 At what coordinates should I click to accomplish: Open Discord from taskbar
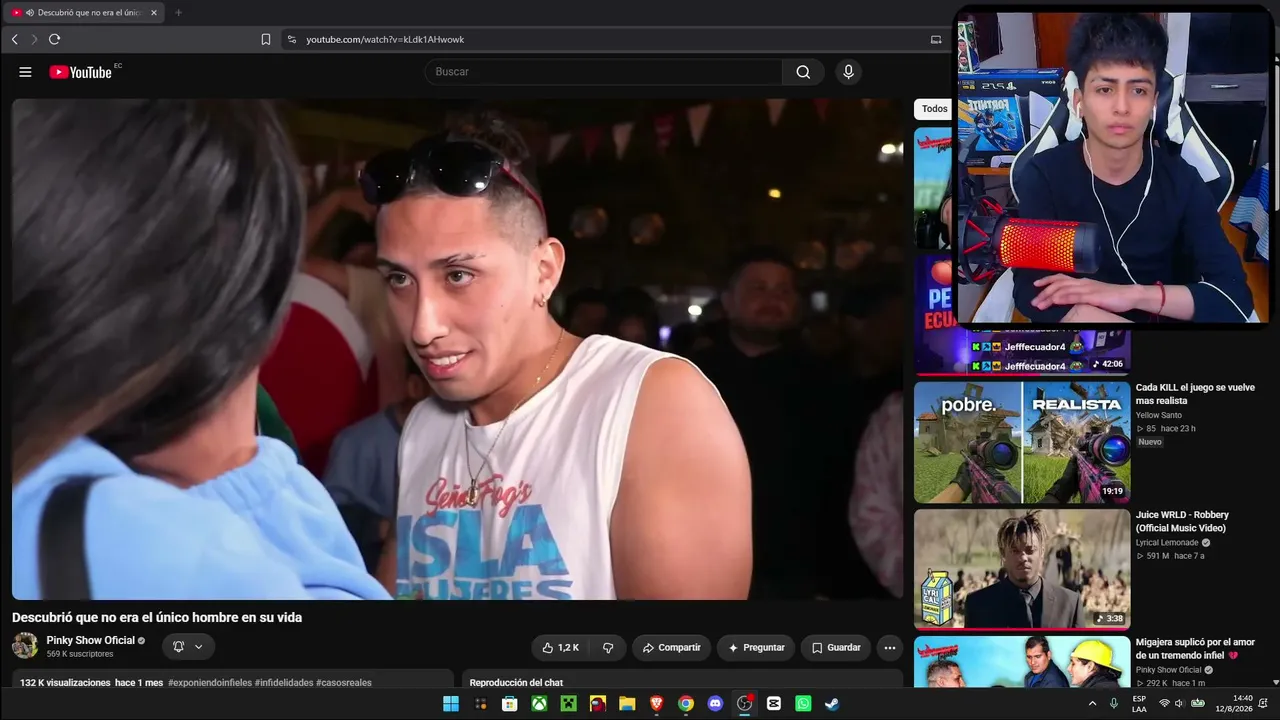(715, 704)
